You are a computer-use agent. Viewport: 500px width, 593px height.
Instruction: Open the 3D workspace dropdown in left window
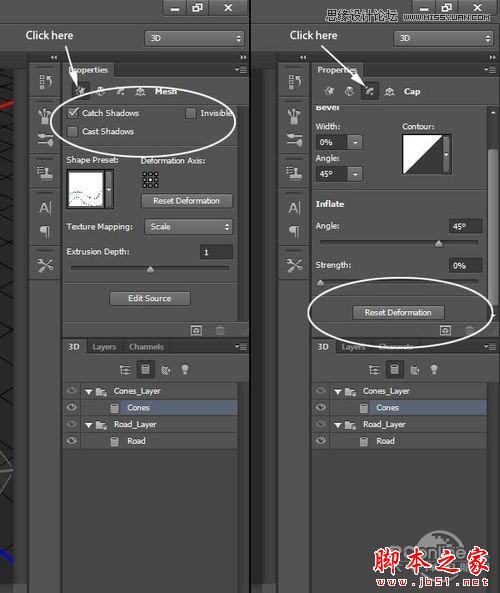[x=194, y=38]
